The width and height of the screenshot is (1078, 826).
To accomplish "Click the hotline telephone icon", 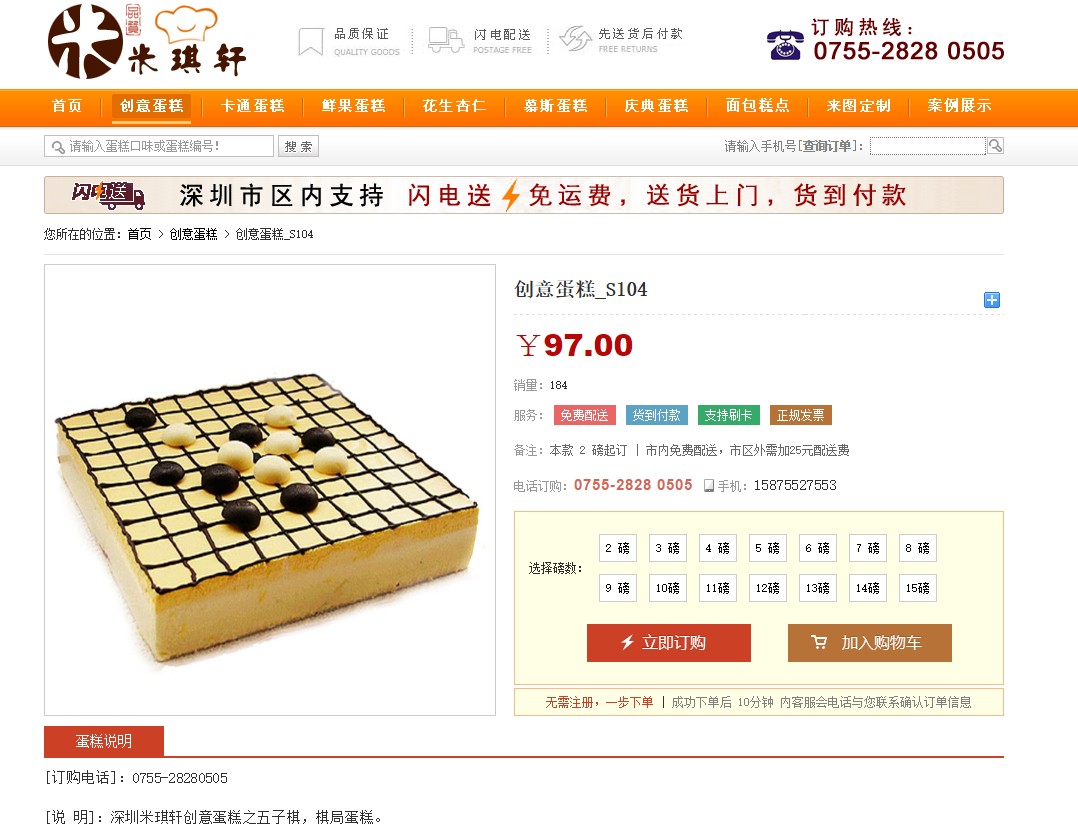I will pyautogui.click(x=785, y=45).
